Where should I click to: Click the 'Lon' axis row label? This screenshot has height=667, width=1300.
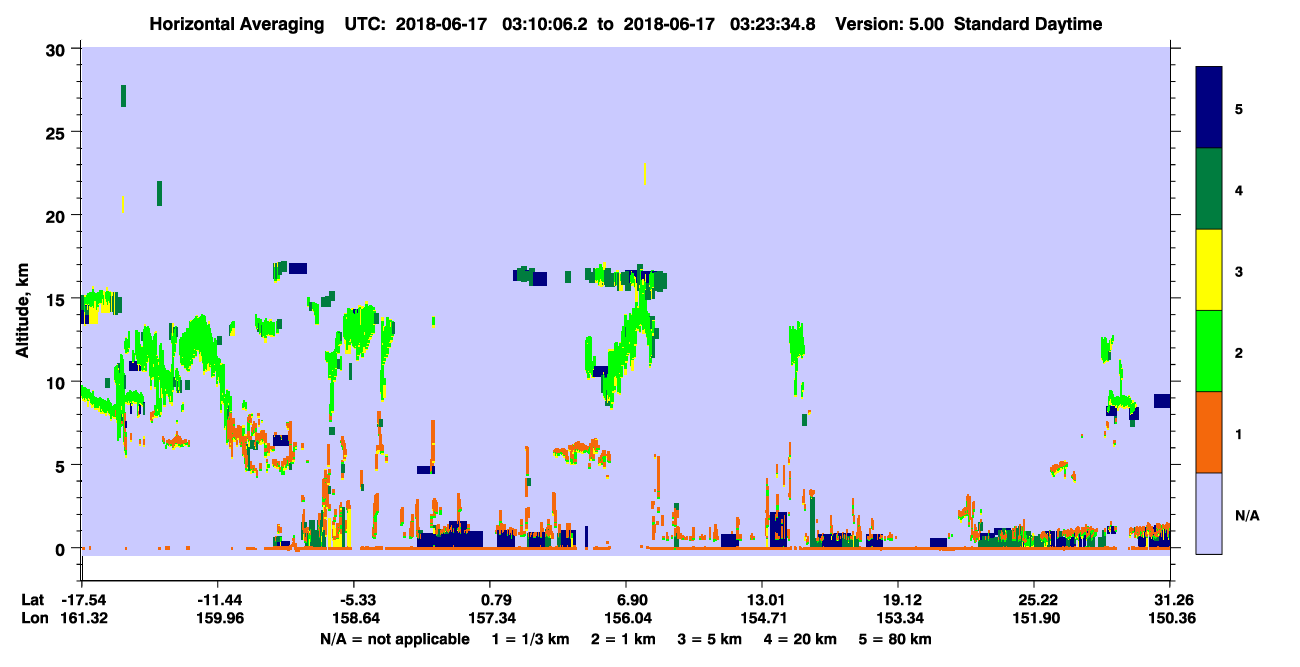(x=34, y=618)
